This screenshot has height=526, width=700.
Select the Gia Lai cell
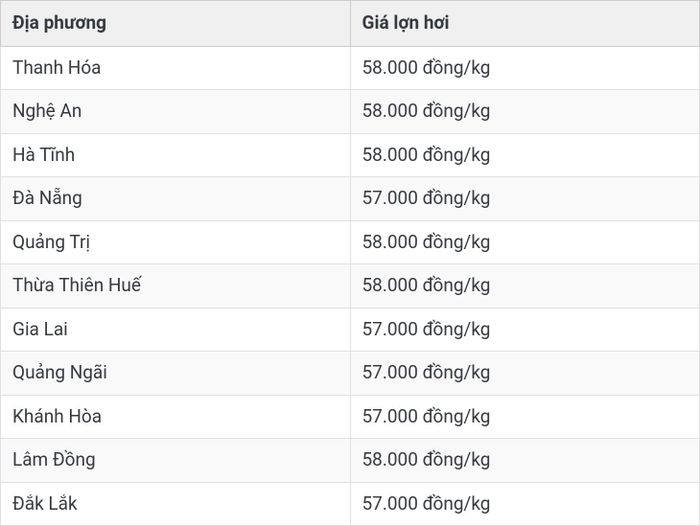click(x=175, y=330)
